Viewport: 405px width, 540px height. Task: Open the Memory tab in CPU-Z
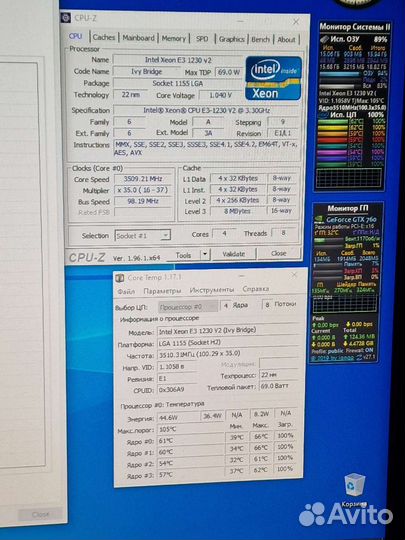[x=174, y=39]
